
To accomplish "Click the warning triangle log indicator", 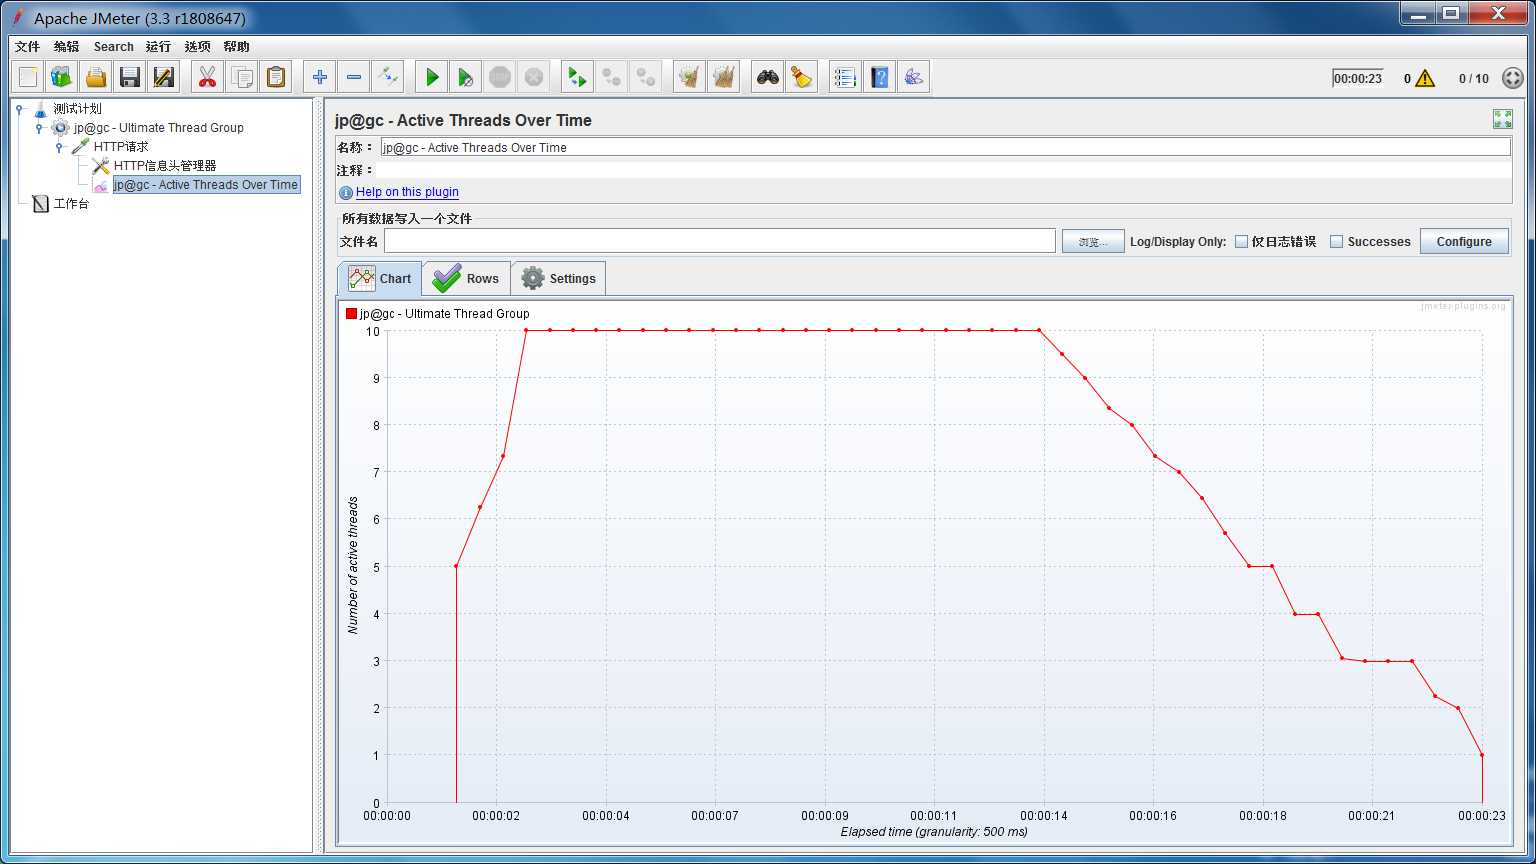I will tap(1425, 78).
